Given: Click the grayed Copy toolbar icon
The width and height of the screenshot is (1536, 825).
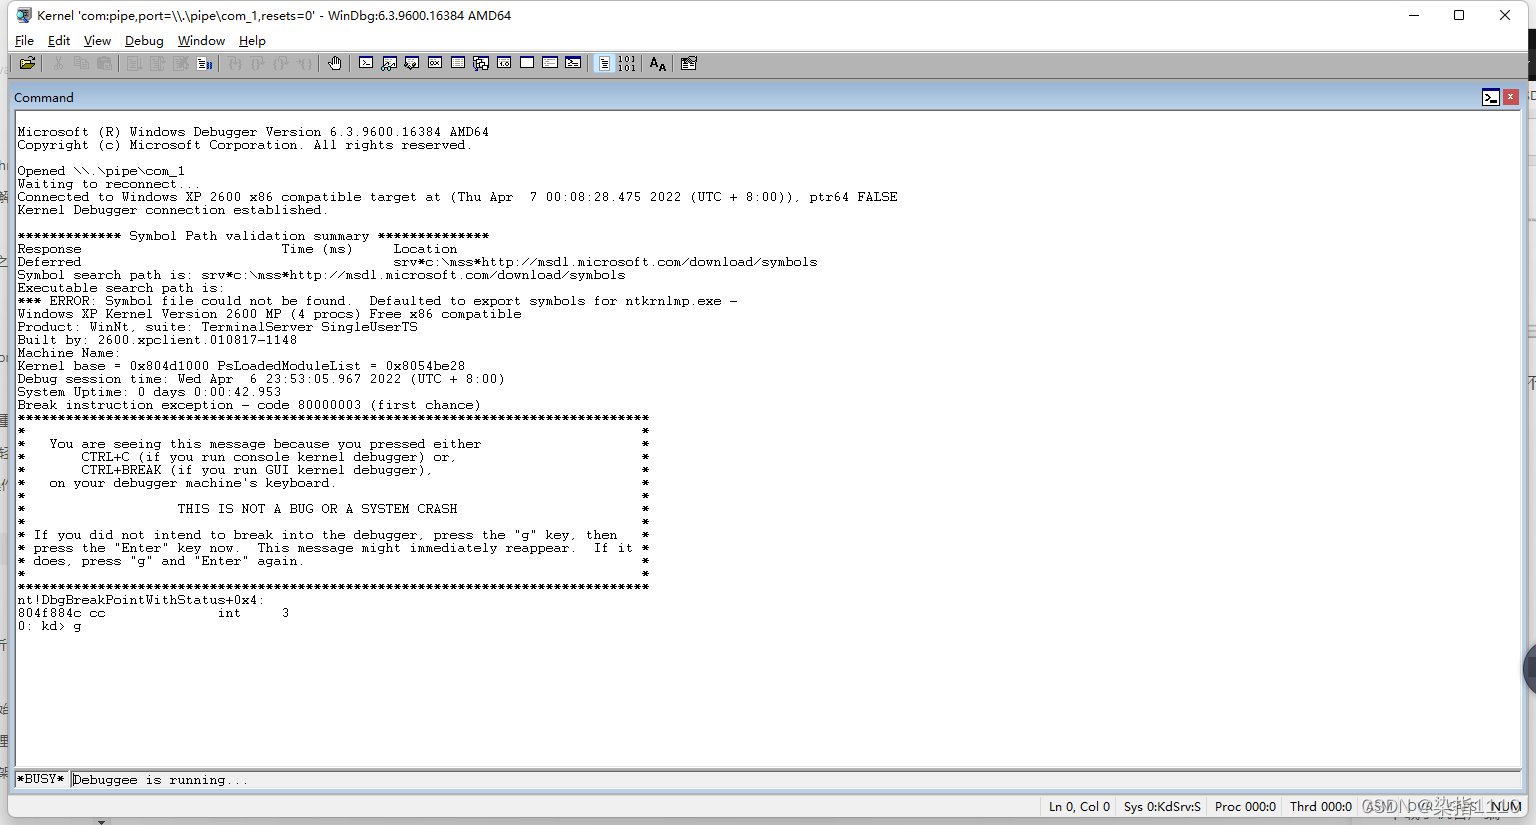Looking at the screenshot, I should [81, 63].
